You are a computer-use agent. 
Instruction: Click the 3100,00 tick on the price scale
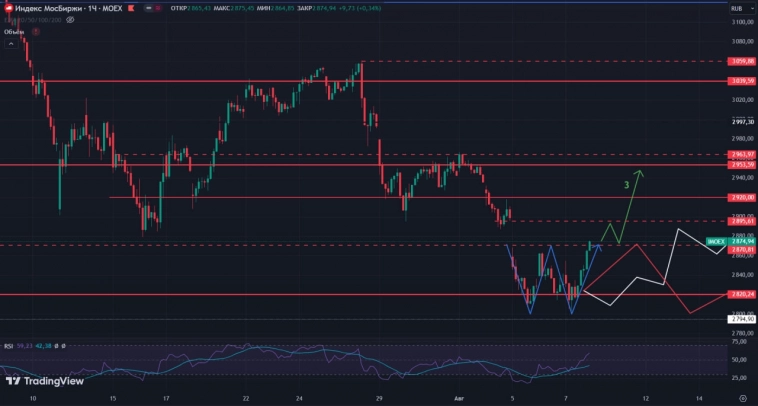(743, 22)
